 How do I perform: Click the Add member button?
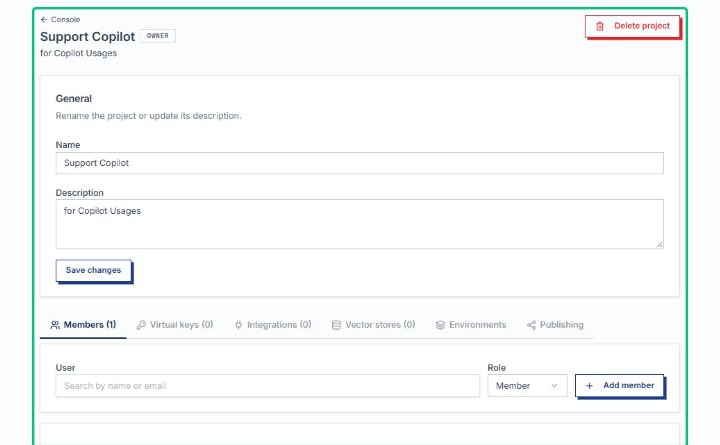pyautogui.click(x=619, y=386)
